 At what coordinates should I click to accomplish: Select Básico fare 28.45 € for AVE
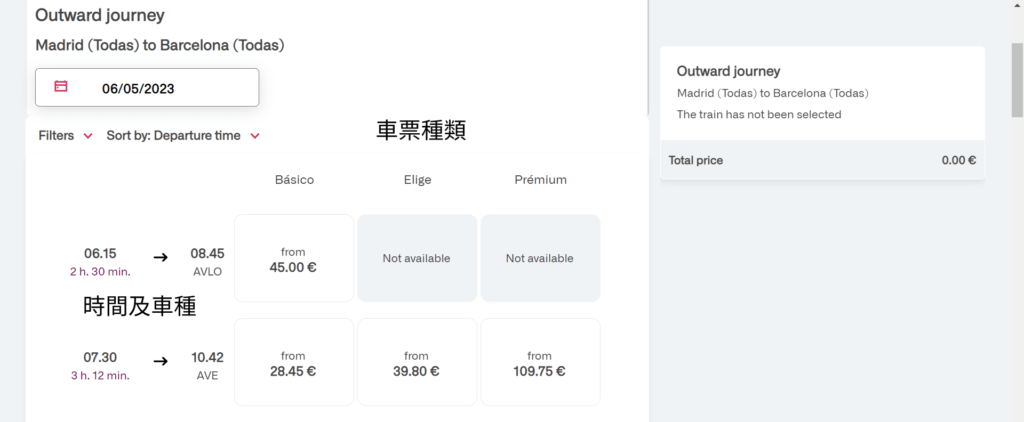click(294, 362)
